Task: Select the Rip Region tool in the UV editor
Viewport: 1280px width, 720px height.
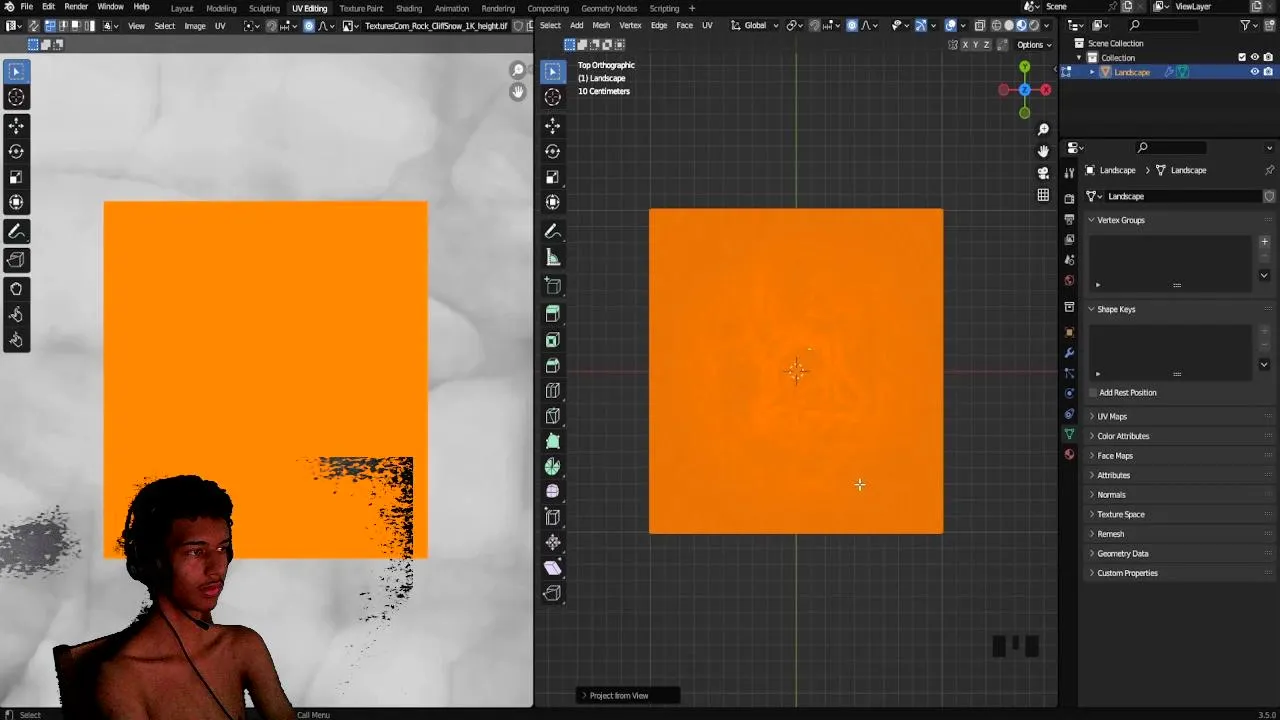Action: point(16,260)
